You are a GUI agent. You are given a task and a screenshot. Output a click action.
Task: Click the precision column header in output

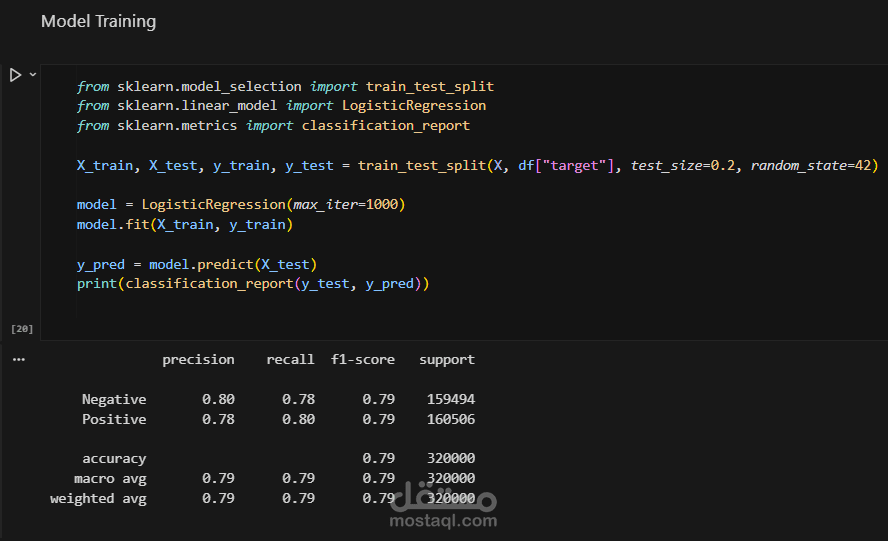(198, 359)
